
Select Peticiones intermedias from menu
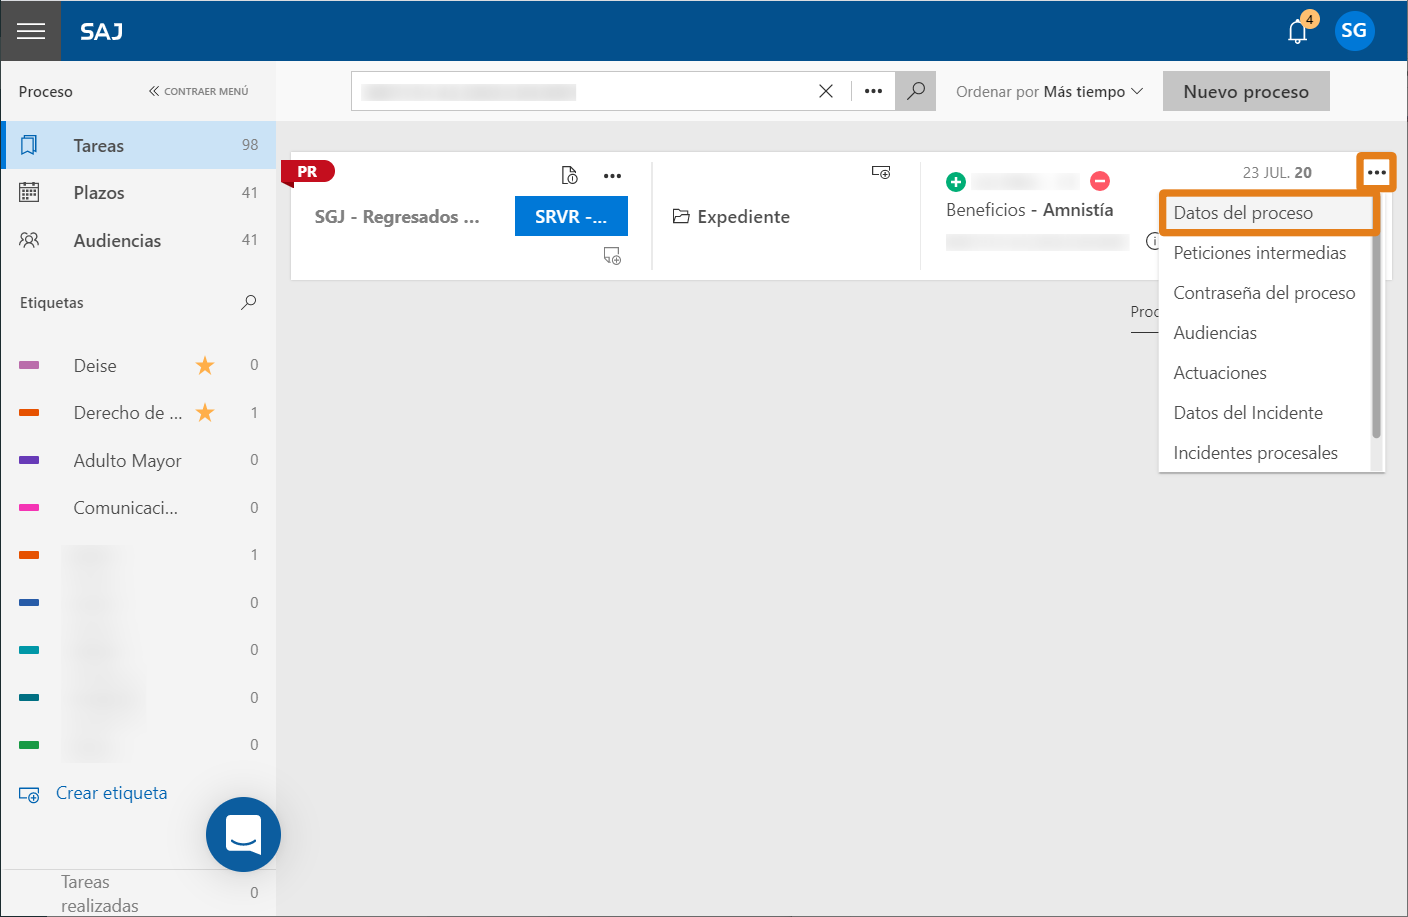(x=1259, y=253)
